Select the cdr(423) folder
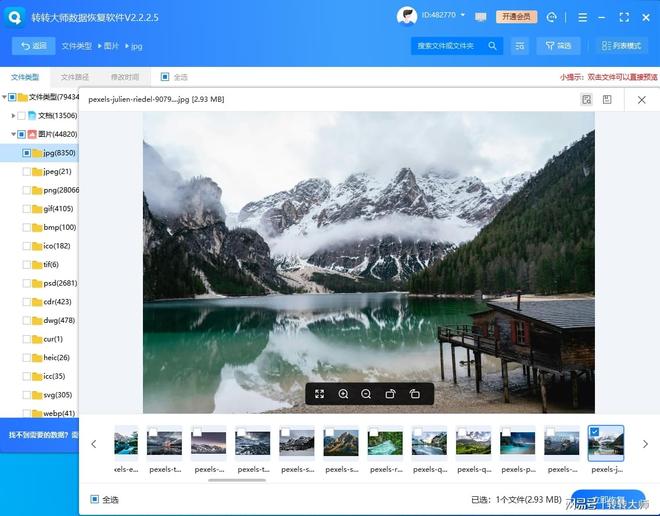 [52, 302]
